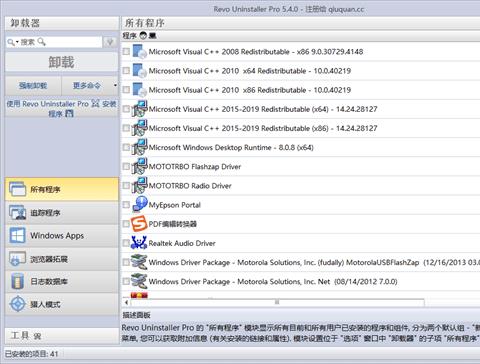Click the horizontal scrollbar thumb
Screen dimensions: 480x364
(x=277, y=302)
